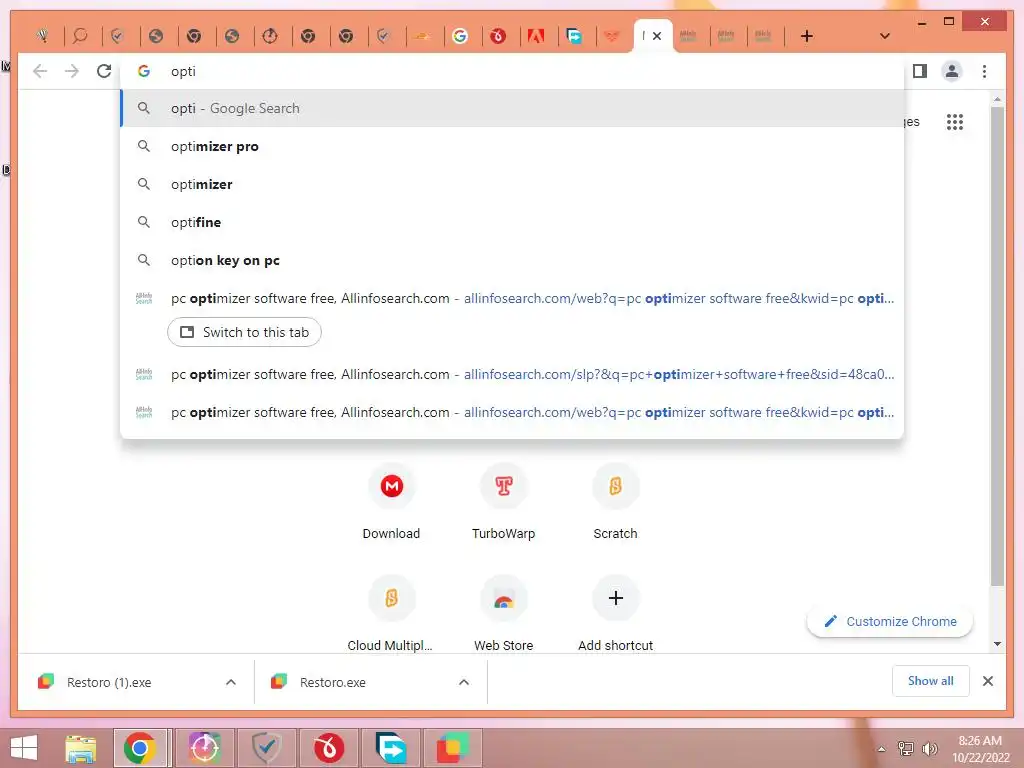Switch to the Adobe tab

pyautogui.click(x=536, y=36)
